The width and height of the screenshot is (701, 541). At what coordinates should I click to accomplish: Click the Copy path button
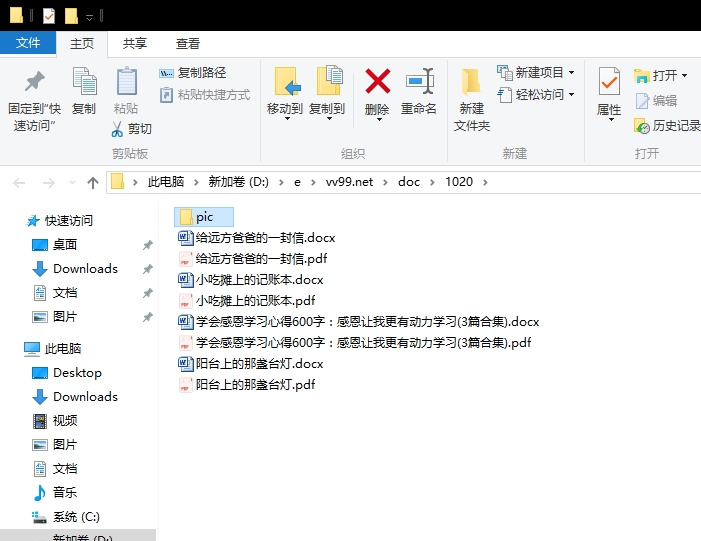point(193,72)
